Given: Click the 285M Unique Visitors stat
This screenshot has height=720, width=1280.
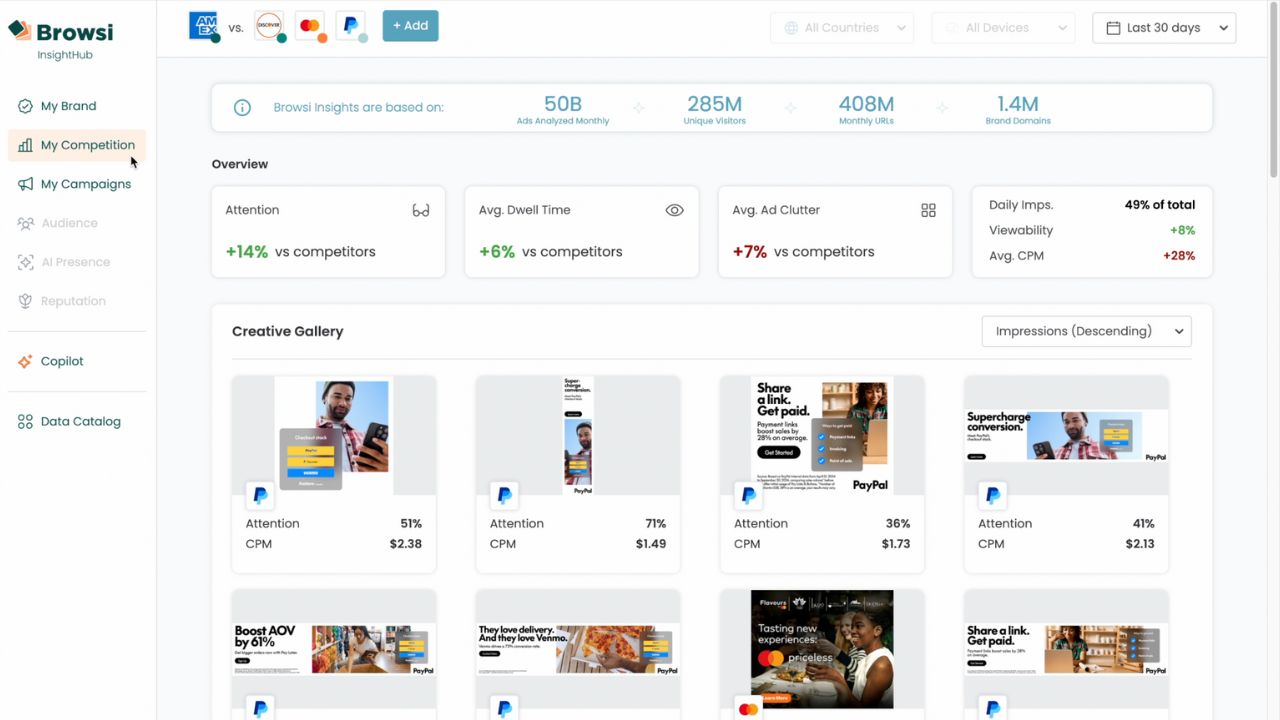Looking at the screenshot, I should (714, 109).
